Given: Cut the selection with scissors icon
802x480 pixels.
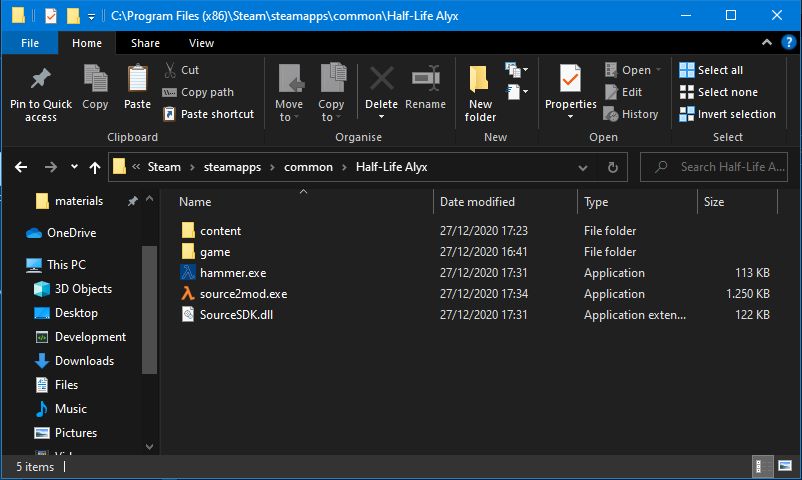Looking at the screenshot, I should pos(170,70).
